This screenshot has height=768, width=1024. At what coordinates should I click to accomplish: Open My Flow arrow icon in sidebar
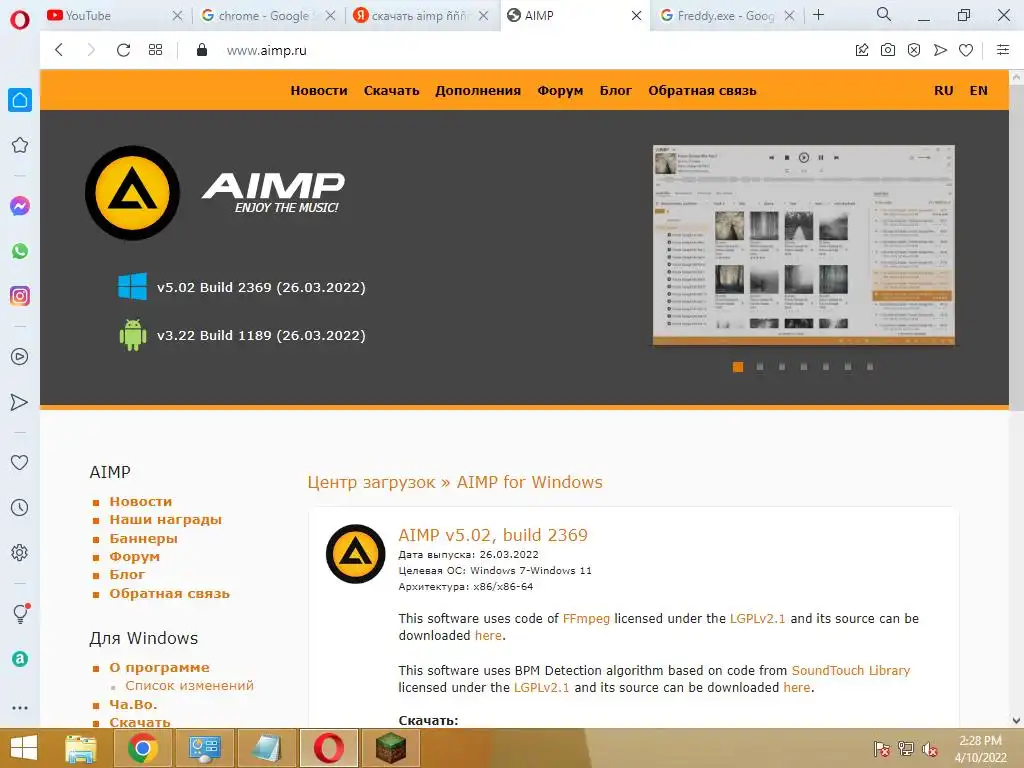click(20, 402)
